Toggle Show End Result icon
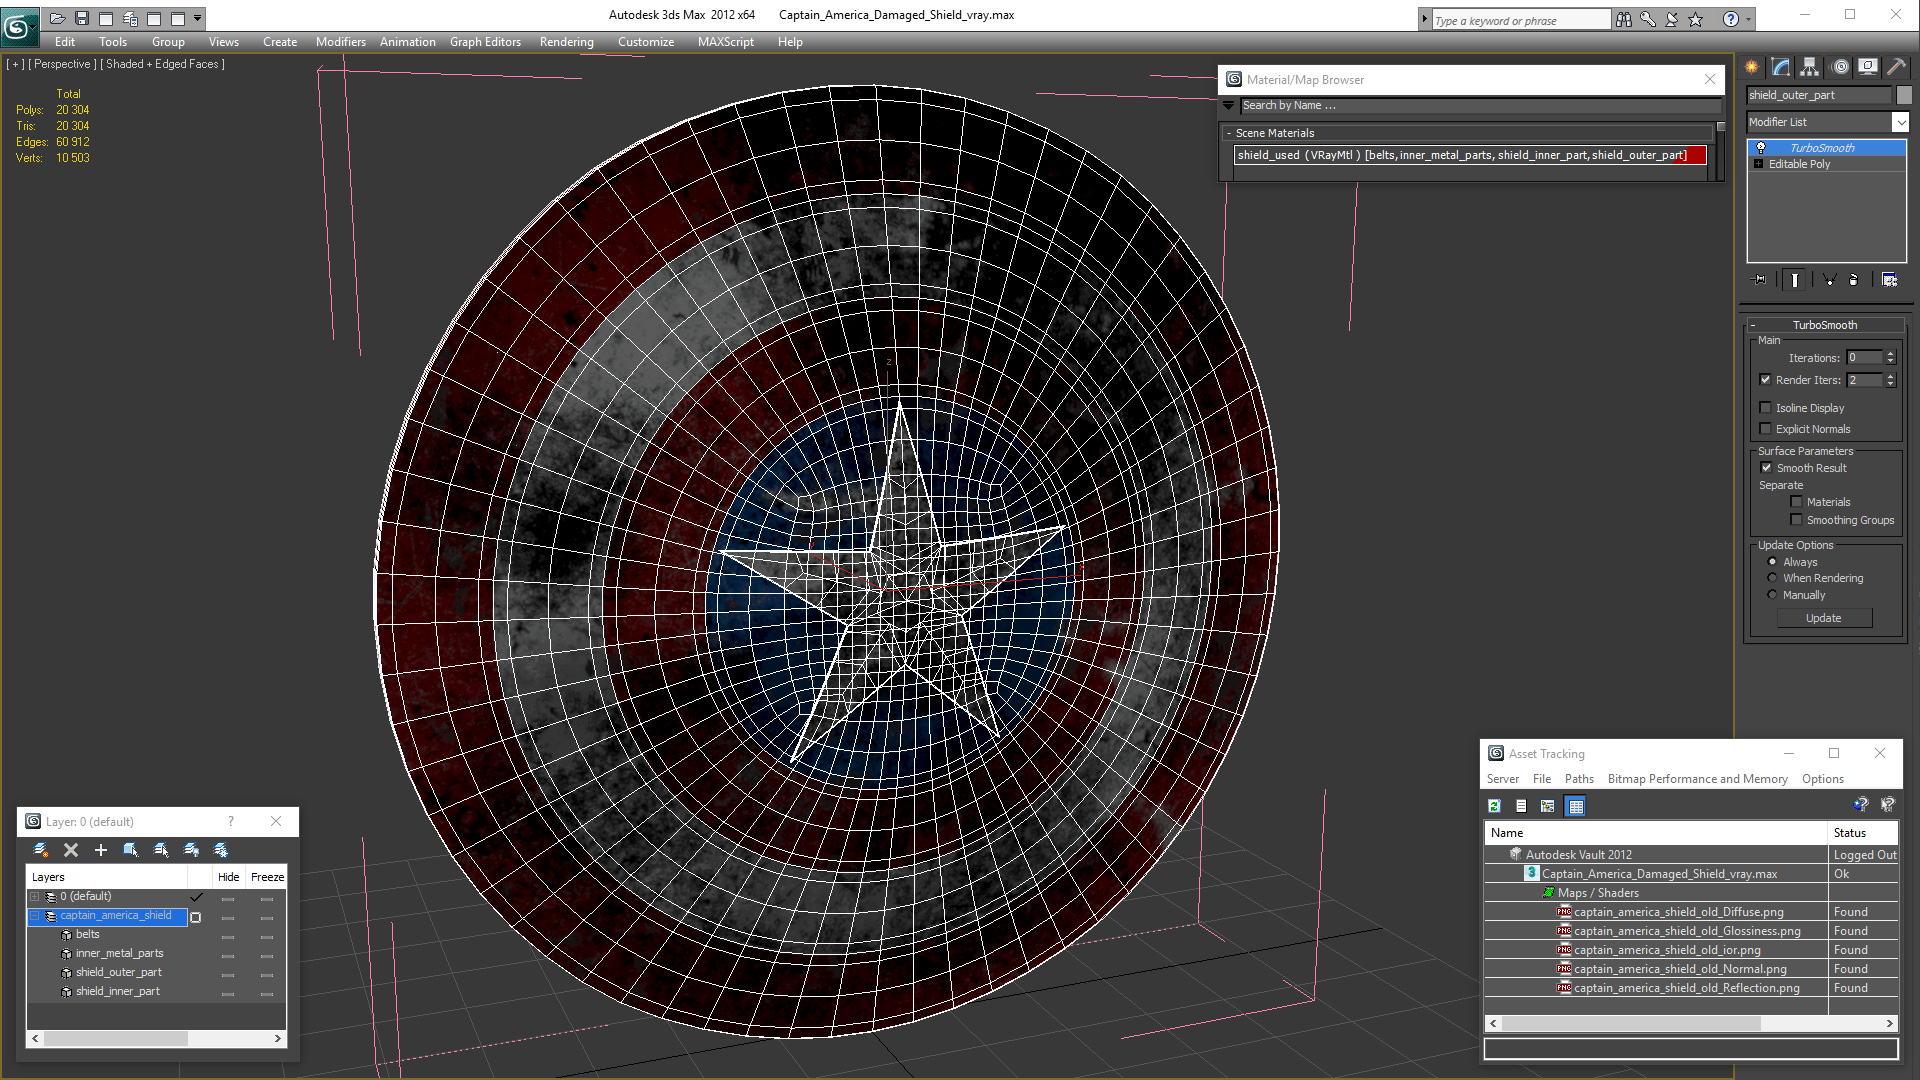This screenshot has width=1920, height=1080. point(1795,280)
